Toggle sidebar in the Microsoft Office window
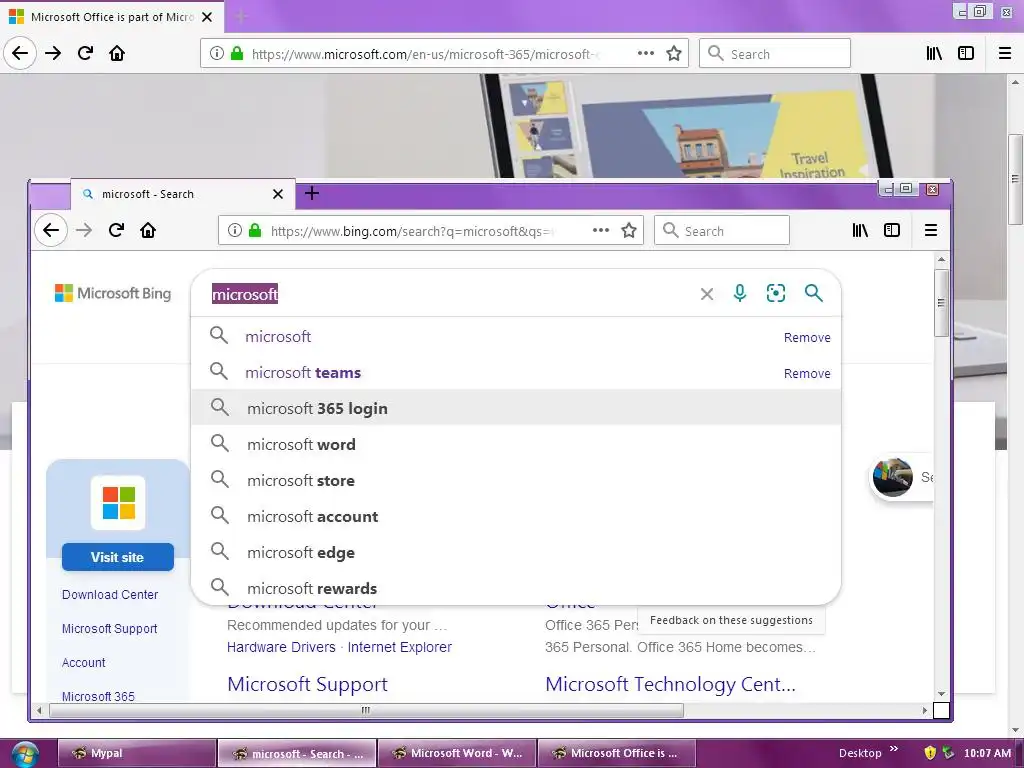This screenshot has width=1024, height=768. pos(966,54)
